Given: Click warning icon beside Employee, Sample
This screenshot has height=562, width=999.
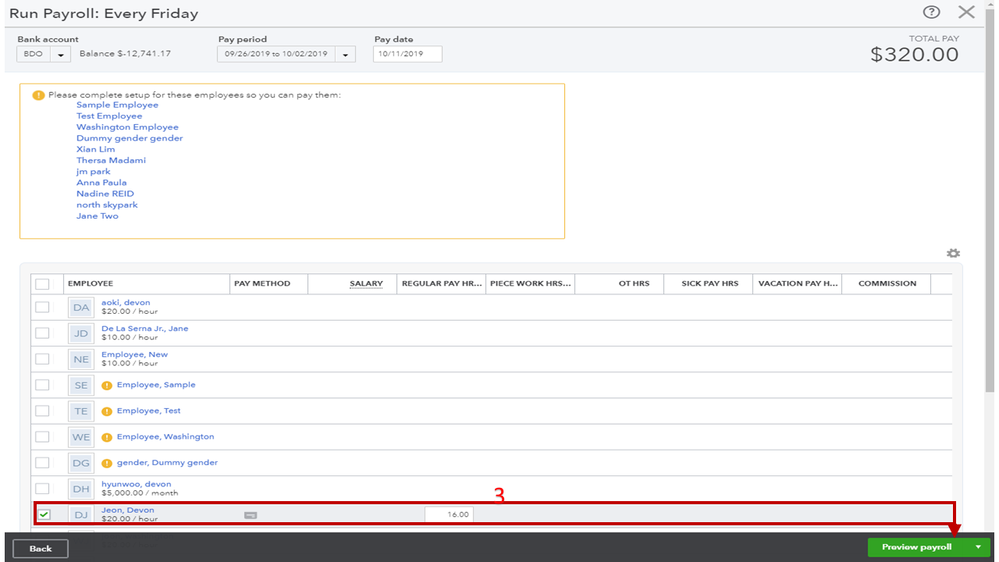Looking at the screenshot, I should click(106, 385).
